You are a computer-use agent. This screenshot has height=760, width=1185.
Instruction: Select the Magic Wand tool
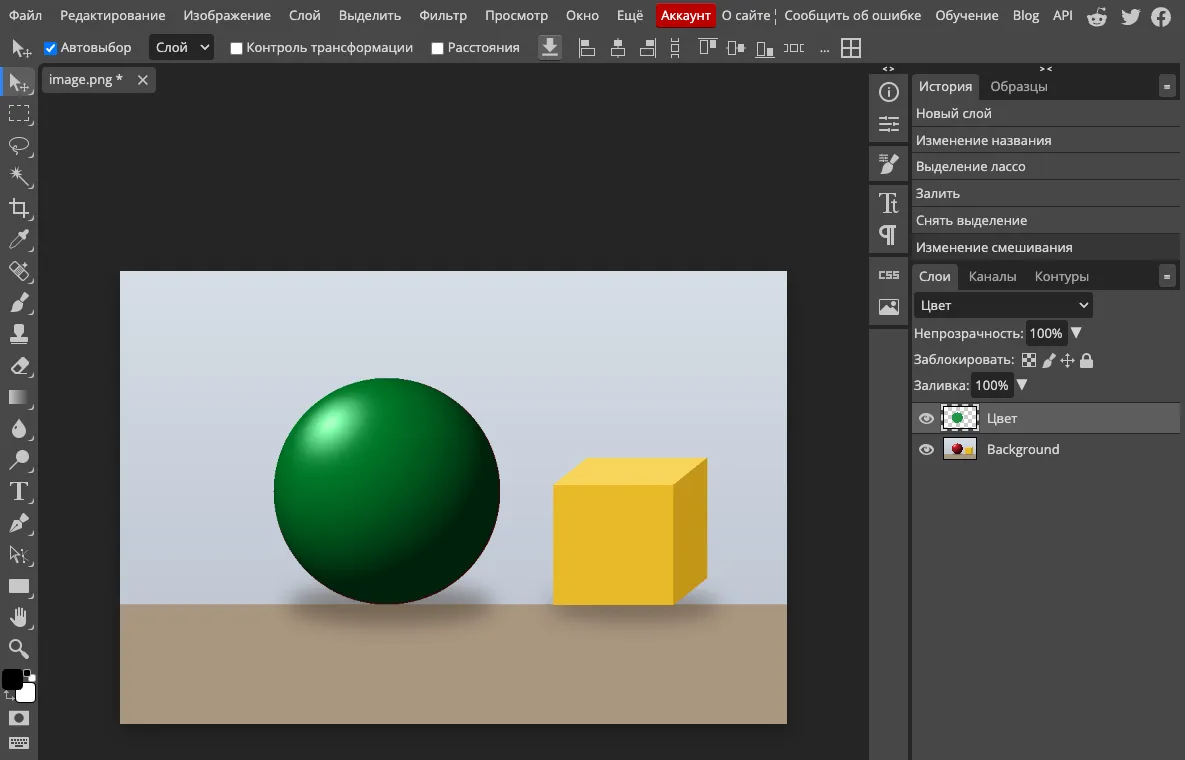[x=19, y=177]
